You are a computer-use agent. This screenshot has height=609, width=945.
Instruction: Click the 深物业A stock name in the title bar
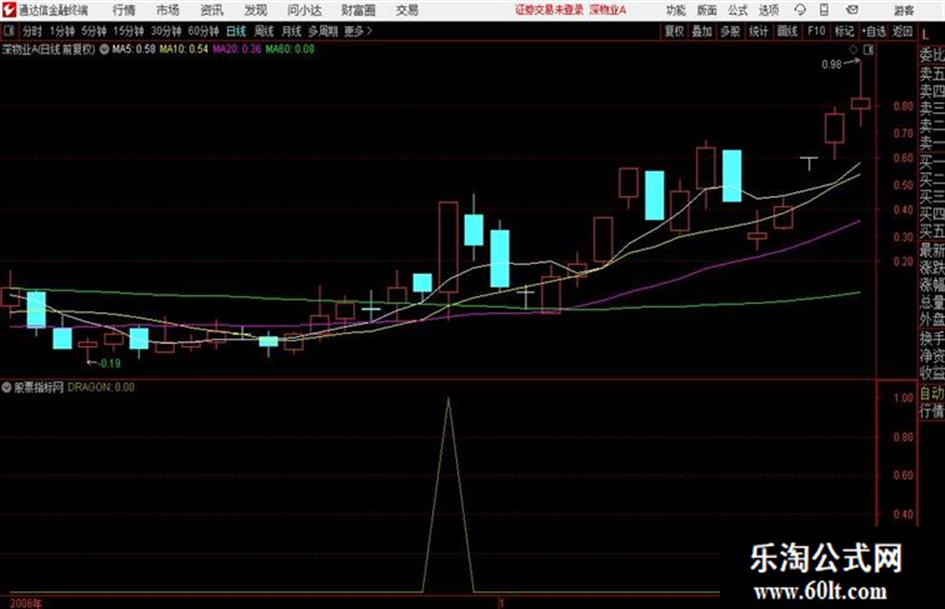tap(608, 10)
